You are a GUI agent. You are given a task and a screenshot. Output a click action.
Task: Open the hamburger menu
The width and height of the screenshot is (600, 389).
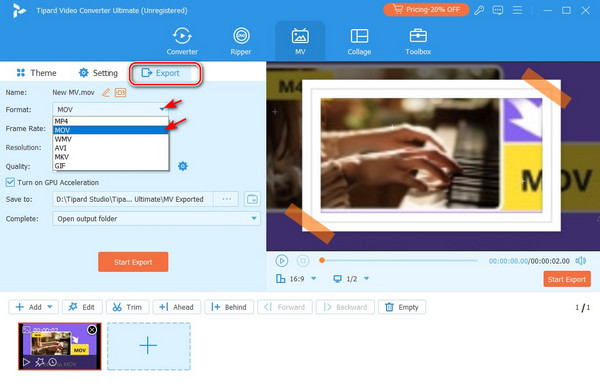(517, 10)
